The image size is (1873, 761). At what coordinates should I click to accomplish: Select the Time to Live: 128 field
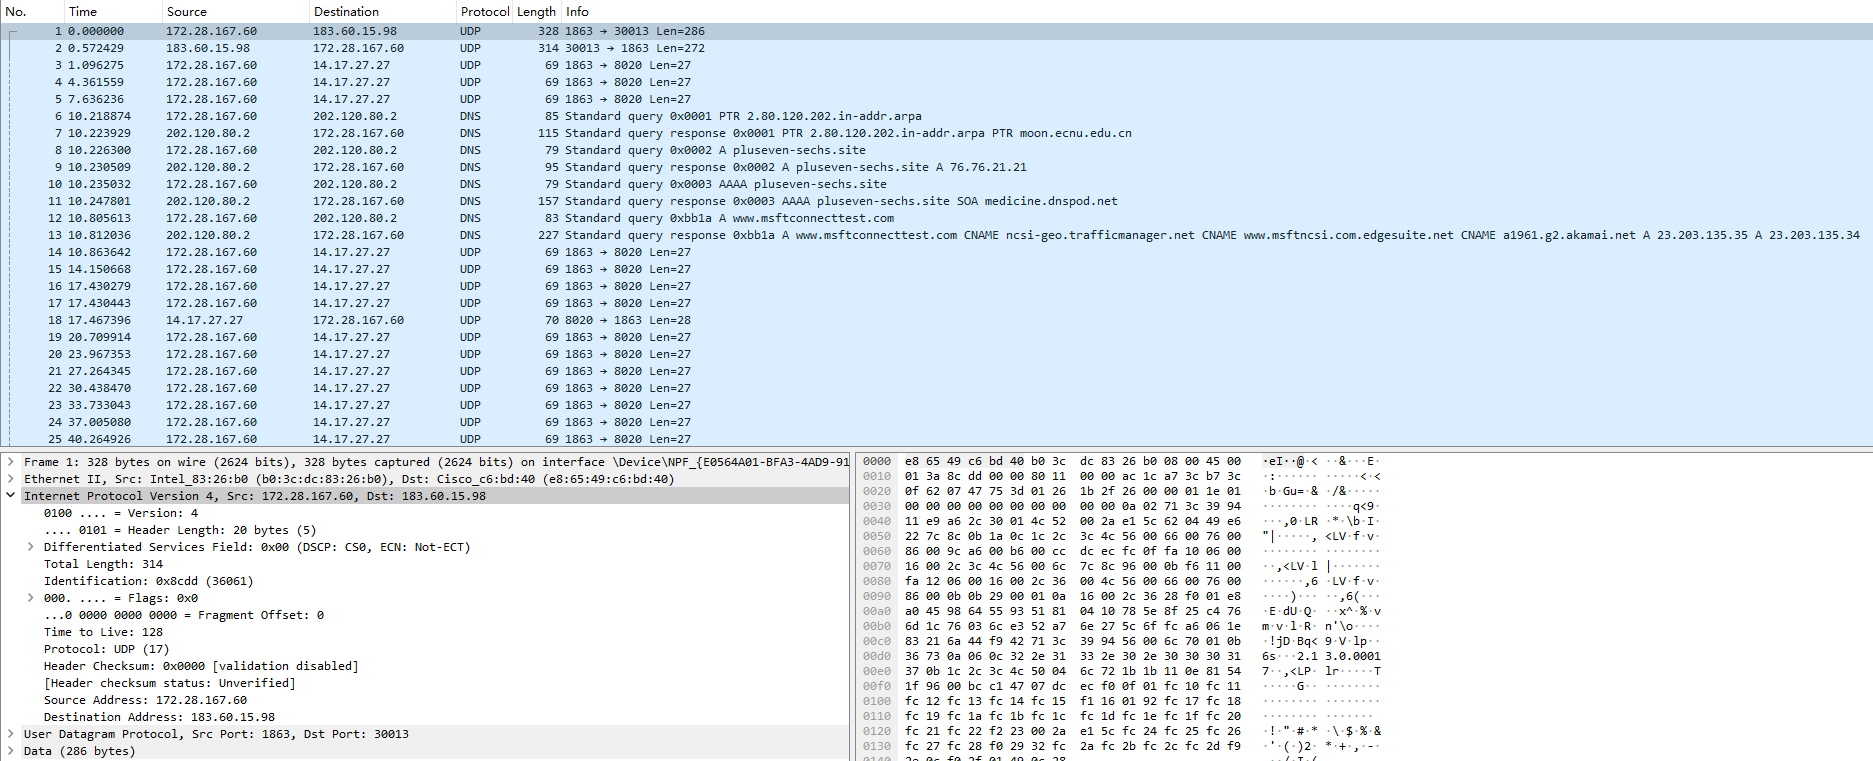(103, 632)
